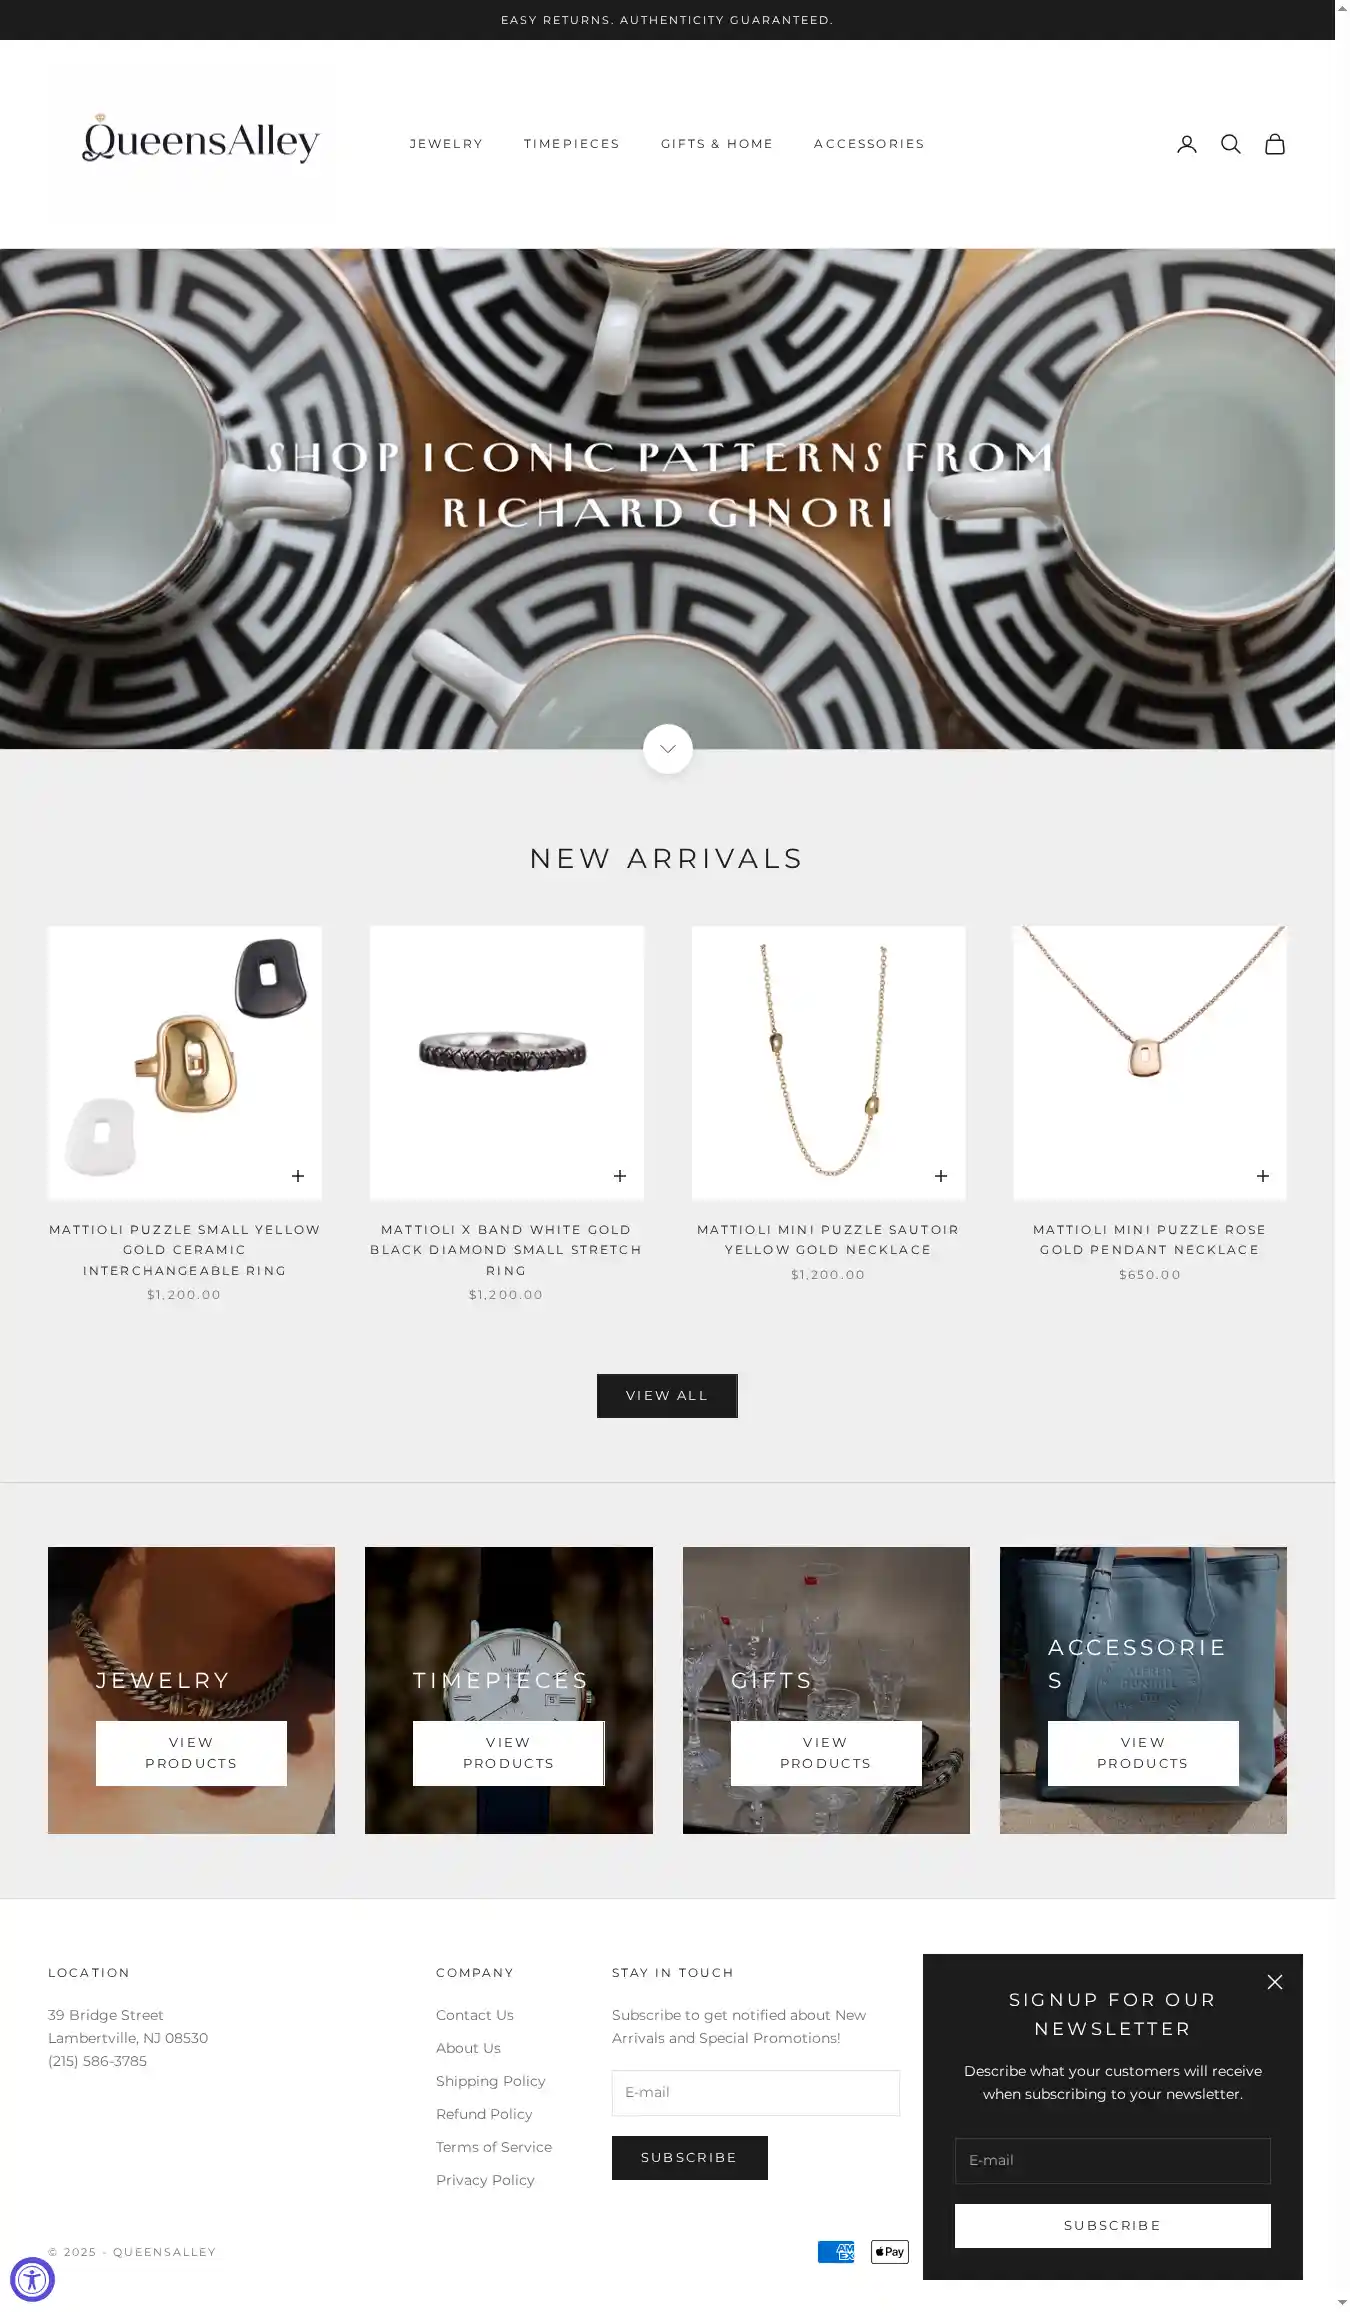Click the hero scroll-down chevron button

[667, 748]
